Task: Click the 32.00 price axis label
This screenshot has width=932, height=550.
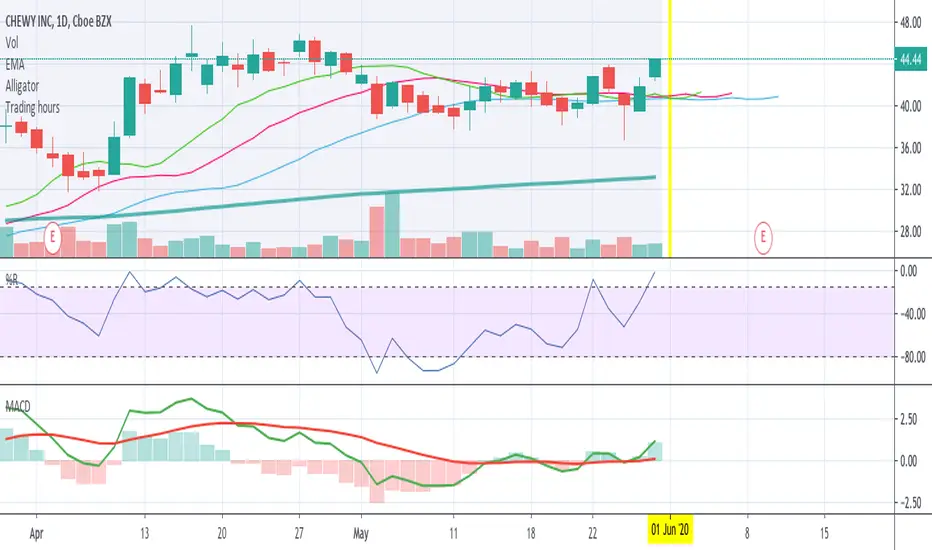Action: click(x=911, y=190)
